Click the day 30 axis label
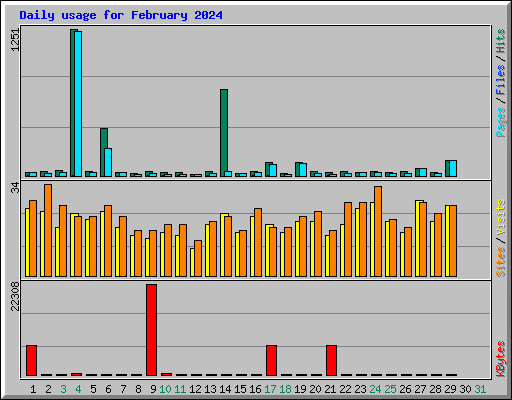Screen dimensions: 512x400 (x=465, y=389)
